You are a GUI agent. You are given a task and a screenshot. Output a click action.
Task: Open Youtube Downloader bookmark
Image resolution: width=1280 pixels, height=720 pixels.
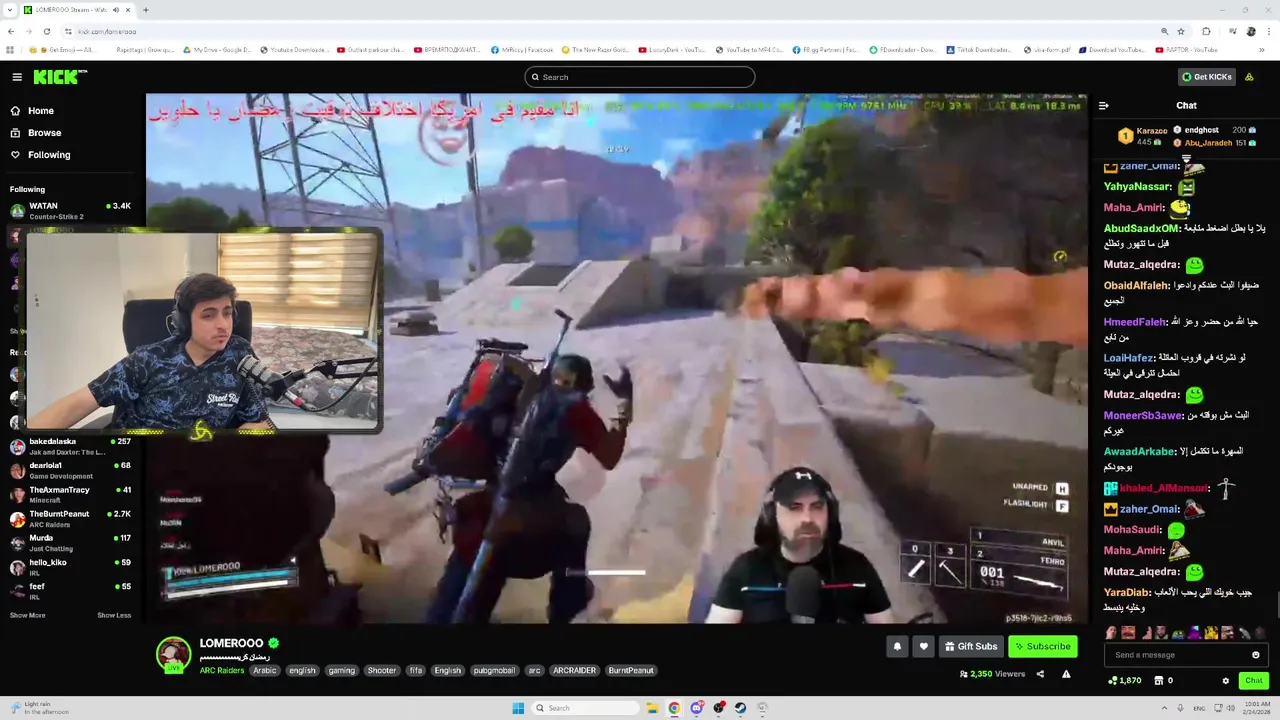[294, 50]
